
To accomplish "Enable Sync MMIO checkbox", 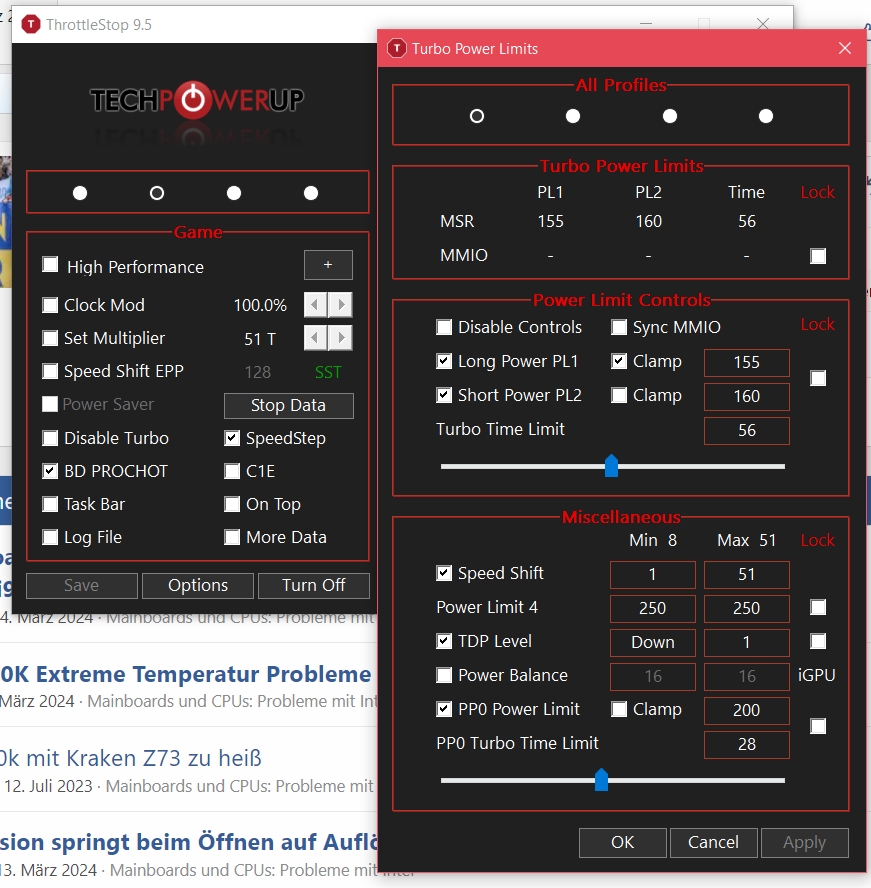I will 619,327.
